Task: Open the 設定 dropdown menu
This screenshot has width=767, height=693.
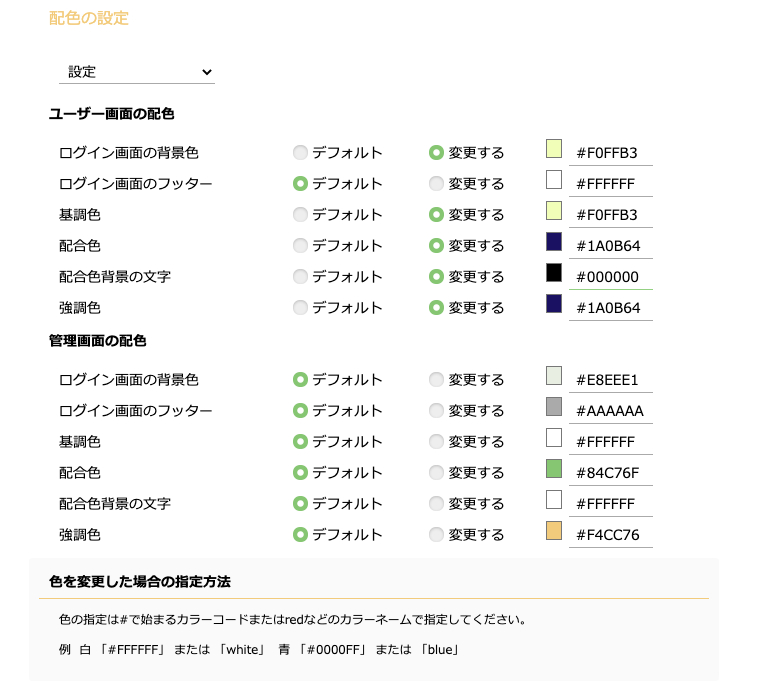Action: [x=137, y=72]
